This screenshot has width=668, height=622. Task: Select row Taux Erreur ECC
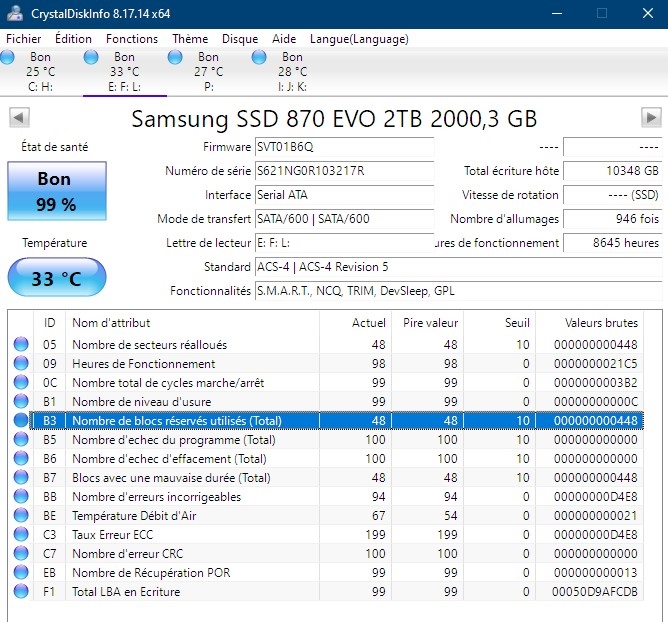(325, 534)
